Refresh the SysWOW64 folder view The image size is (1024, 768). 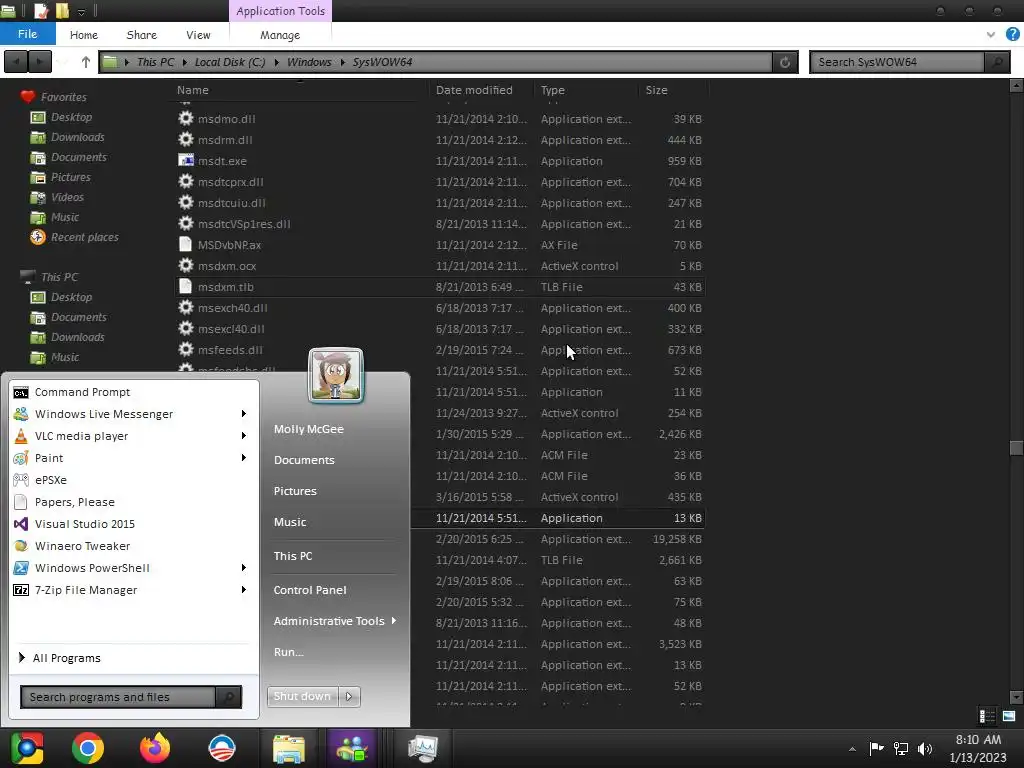pos(785,62)
